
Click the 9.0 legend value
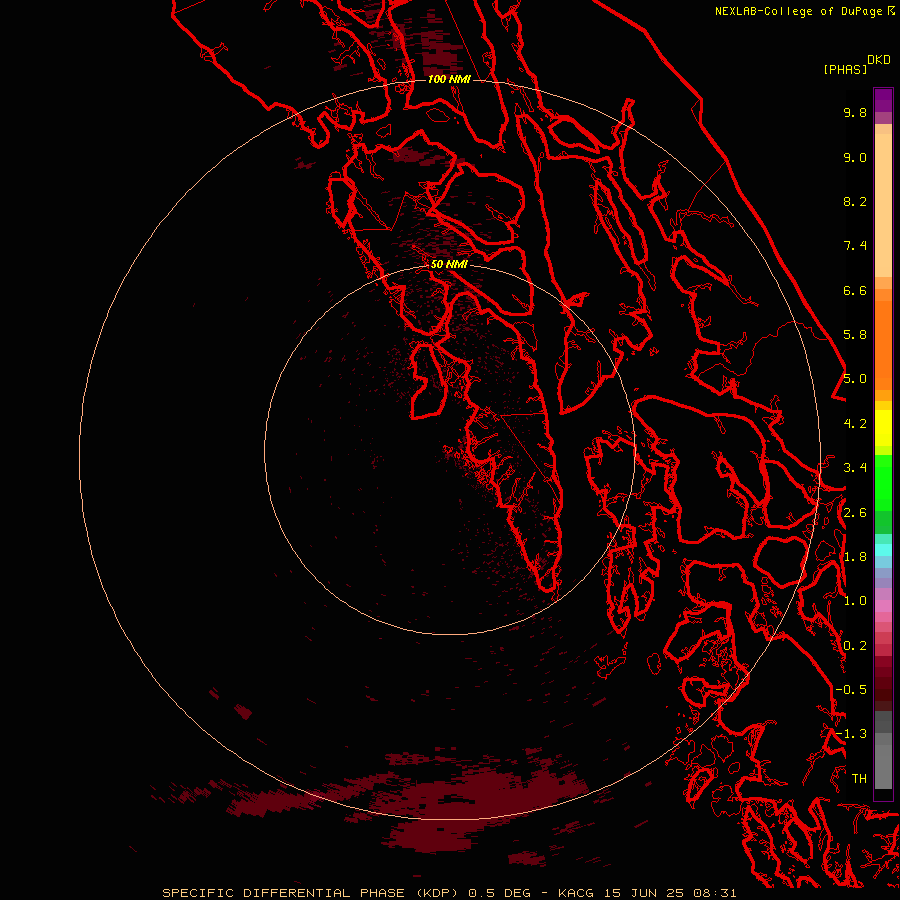point(855,157)
